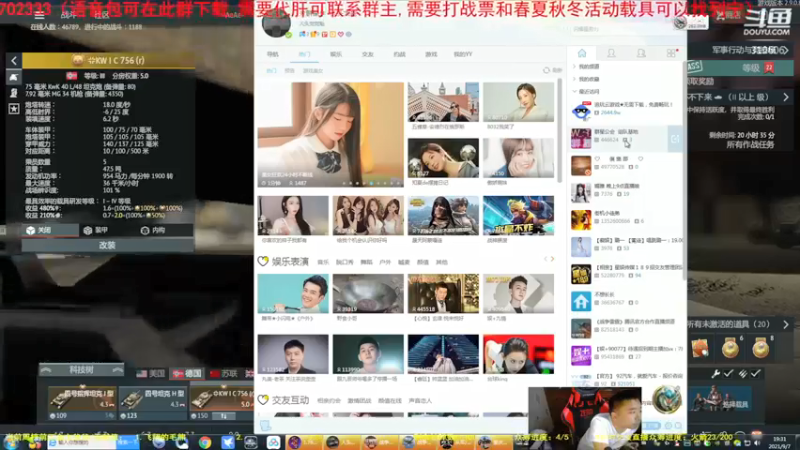Viewport: 800px width, 450px height.
Task: Select the 关闭 view mode in the tank panel
Action: 49,230
